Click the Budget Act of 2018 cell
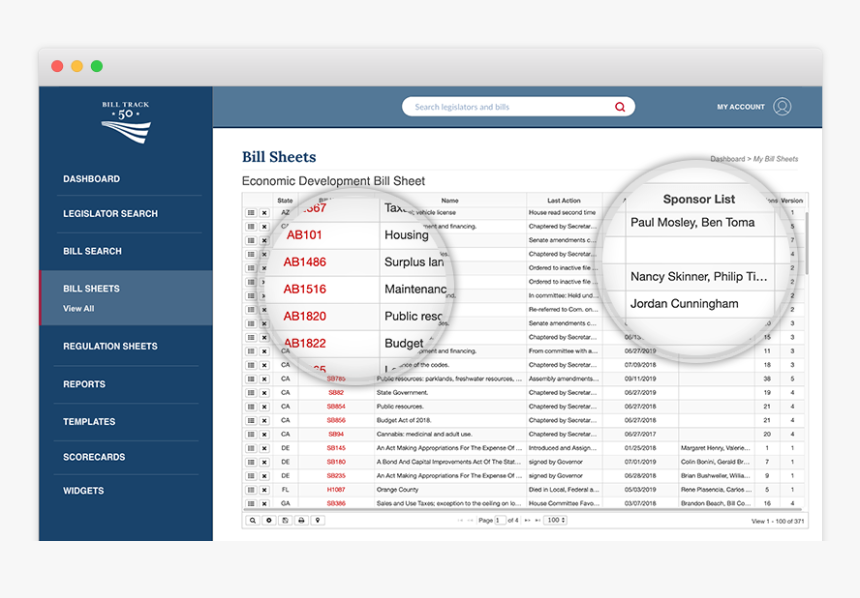860x598 pixels. 449,420
